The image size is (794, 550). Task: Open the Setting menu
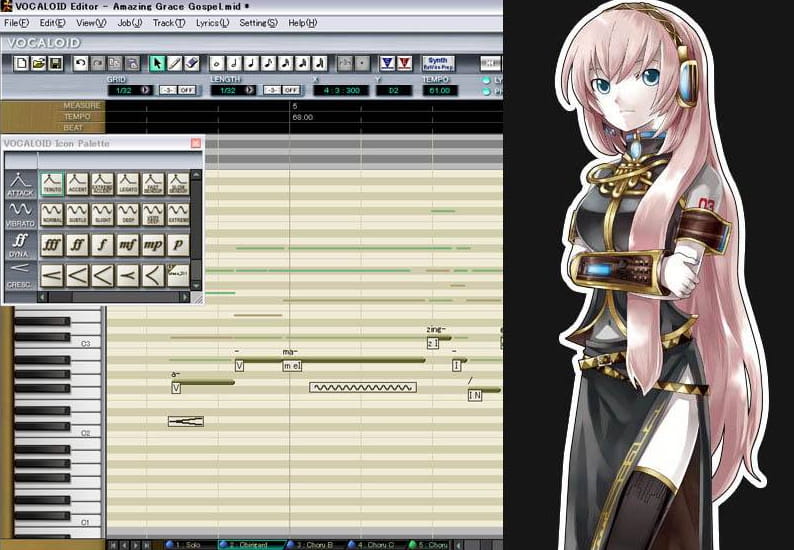(258, 23)
